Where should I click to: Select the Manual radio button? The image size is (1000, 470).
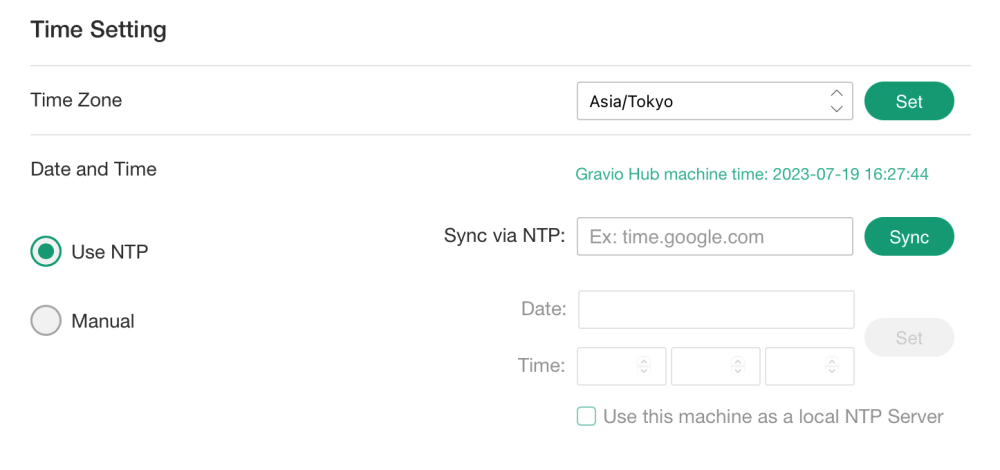pyautogui.click(x=46, y=321)
